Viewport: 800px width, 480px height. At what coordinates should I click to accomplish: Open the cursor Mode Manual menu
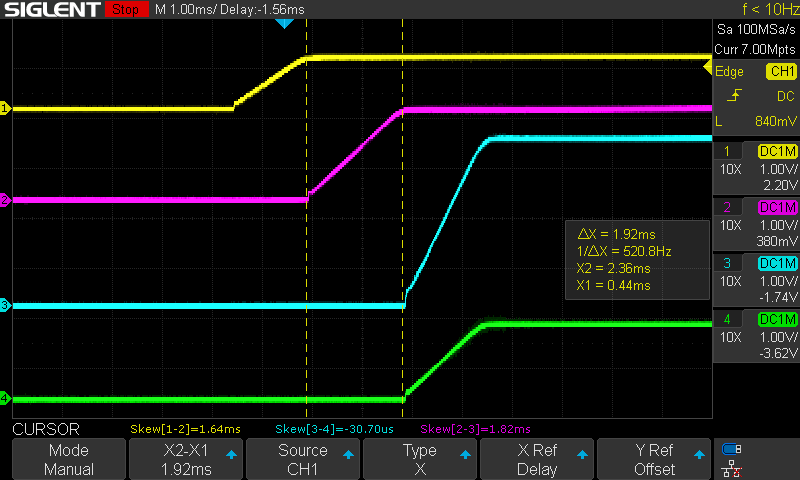69,460
